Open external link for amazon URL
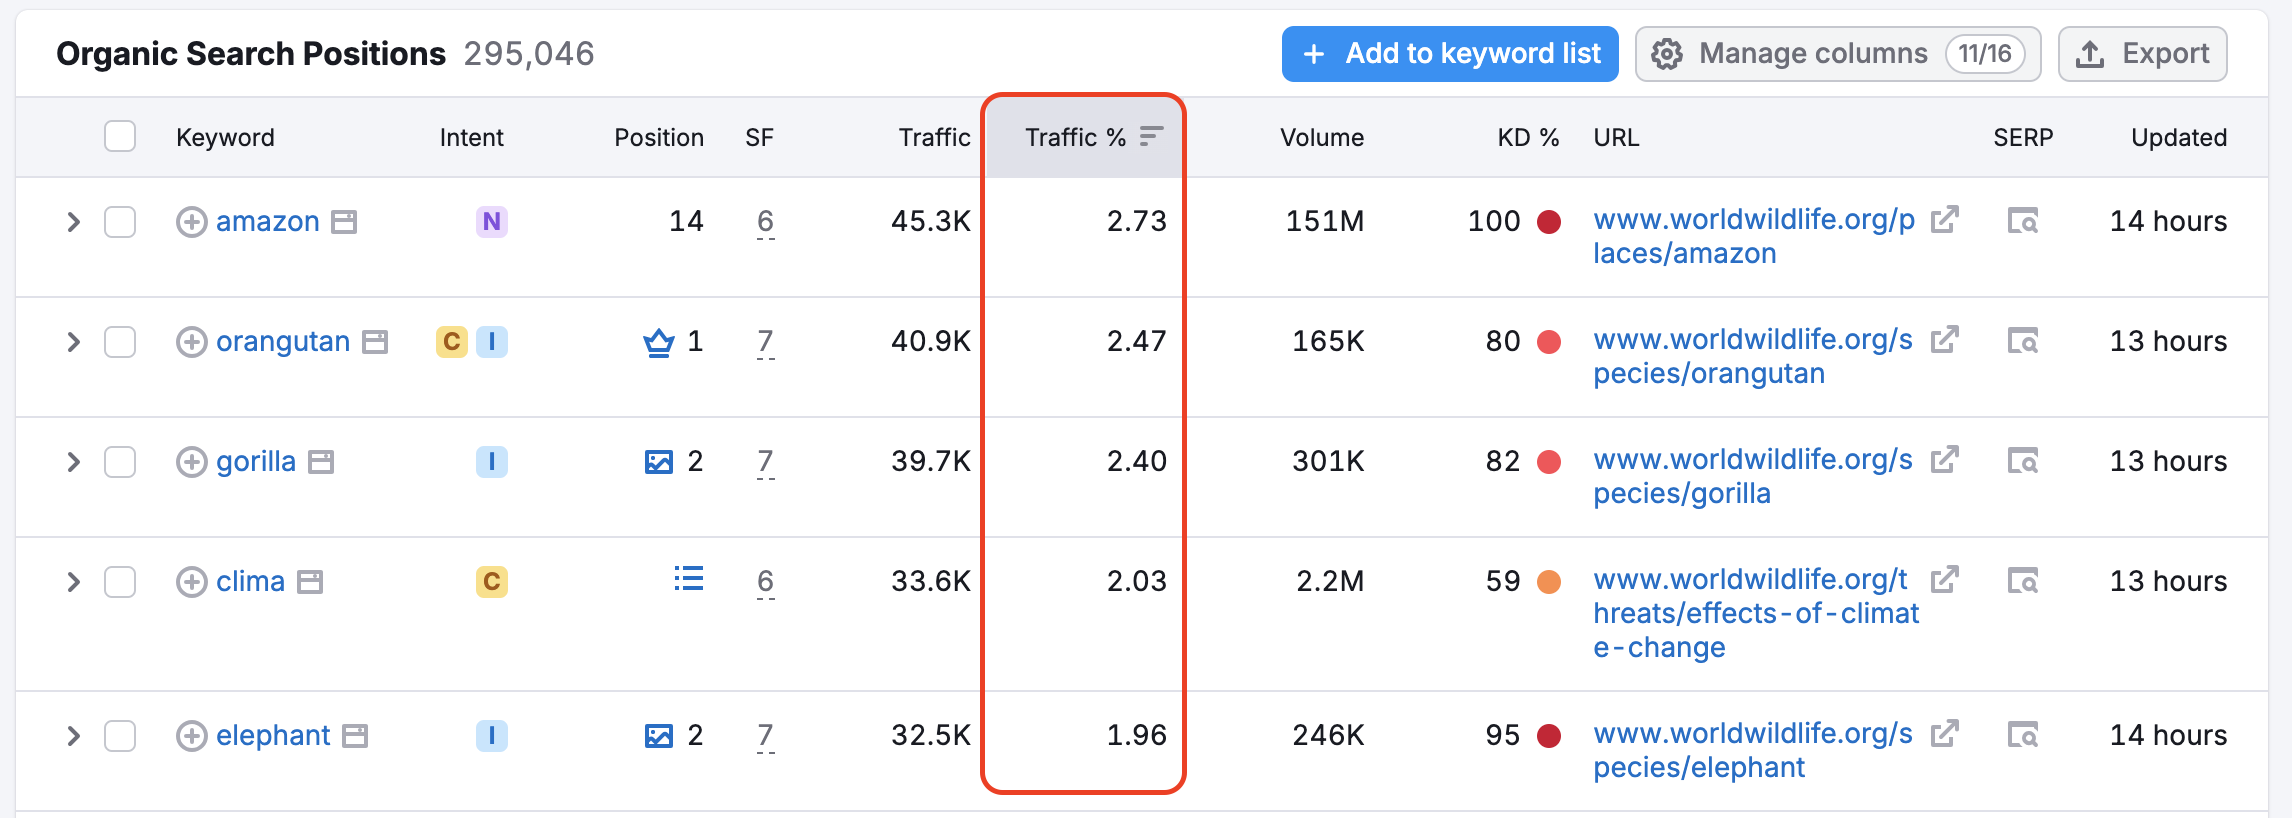The width and height of the screenshot is (2292, 818). pos(1944,220)
